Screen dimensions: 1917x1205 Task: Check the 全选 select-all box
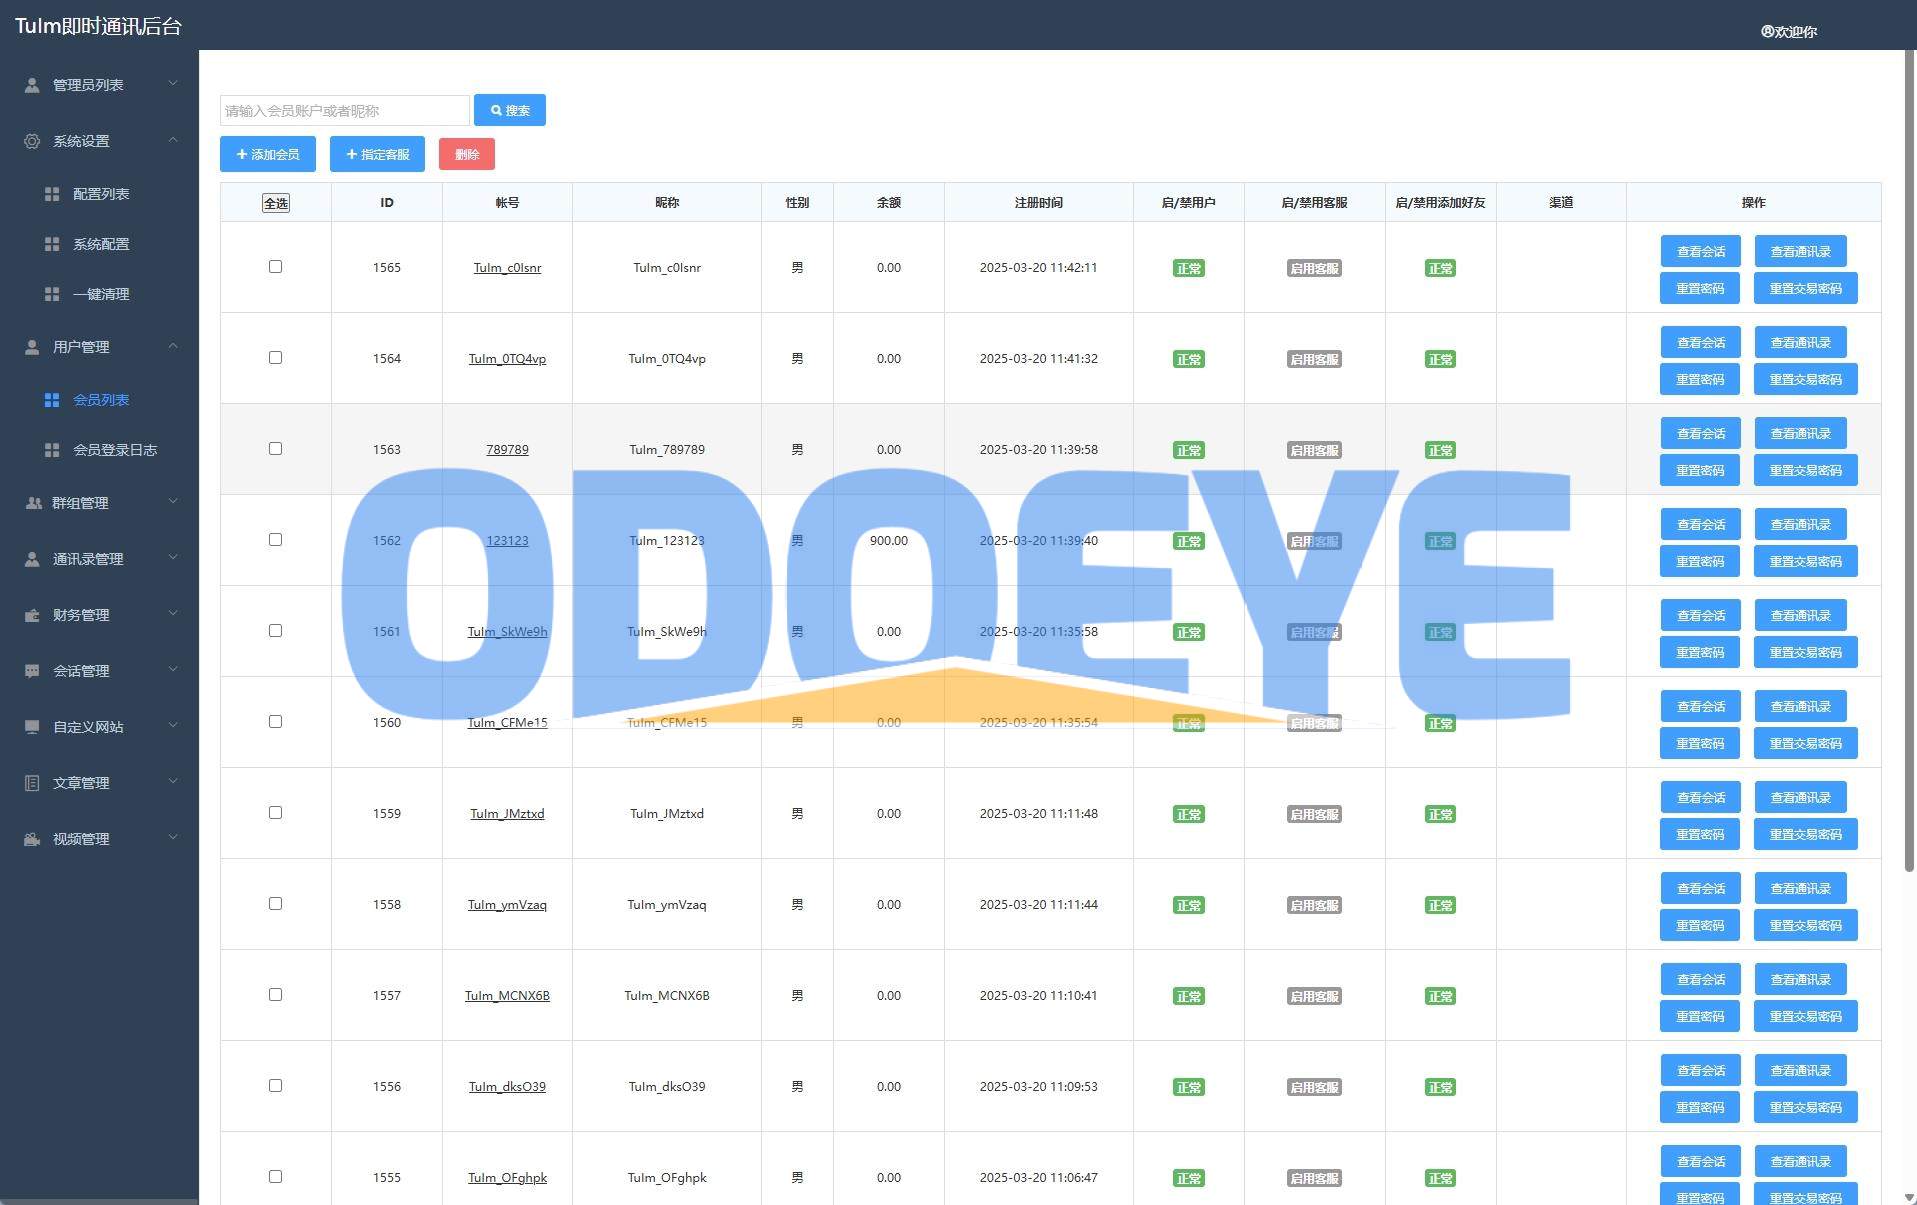(275, 203)
